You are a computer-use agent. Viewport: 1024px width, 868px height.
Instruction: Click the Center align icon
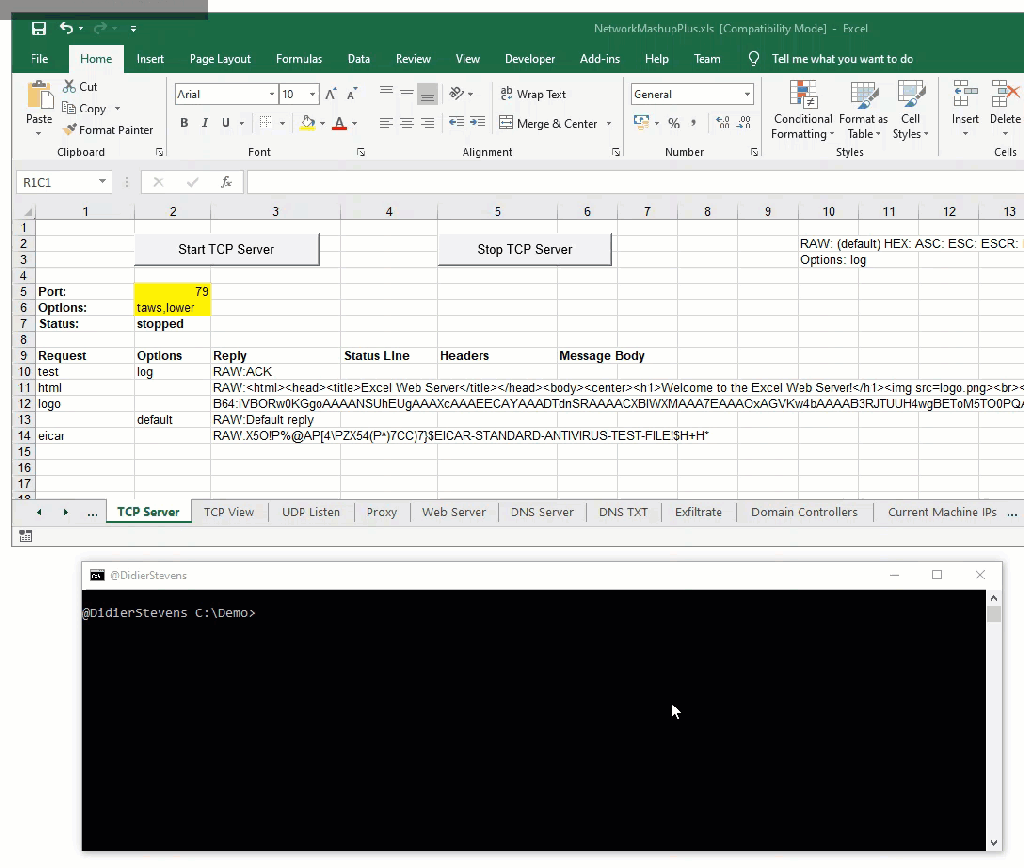point(407,123)
